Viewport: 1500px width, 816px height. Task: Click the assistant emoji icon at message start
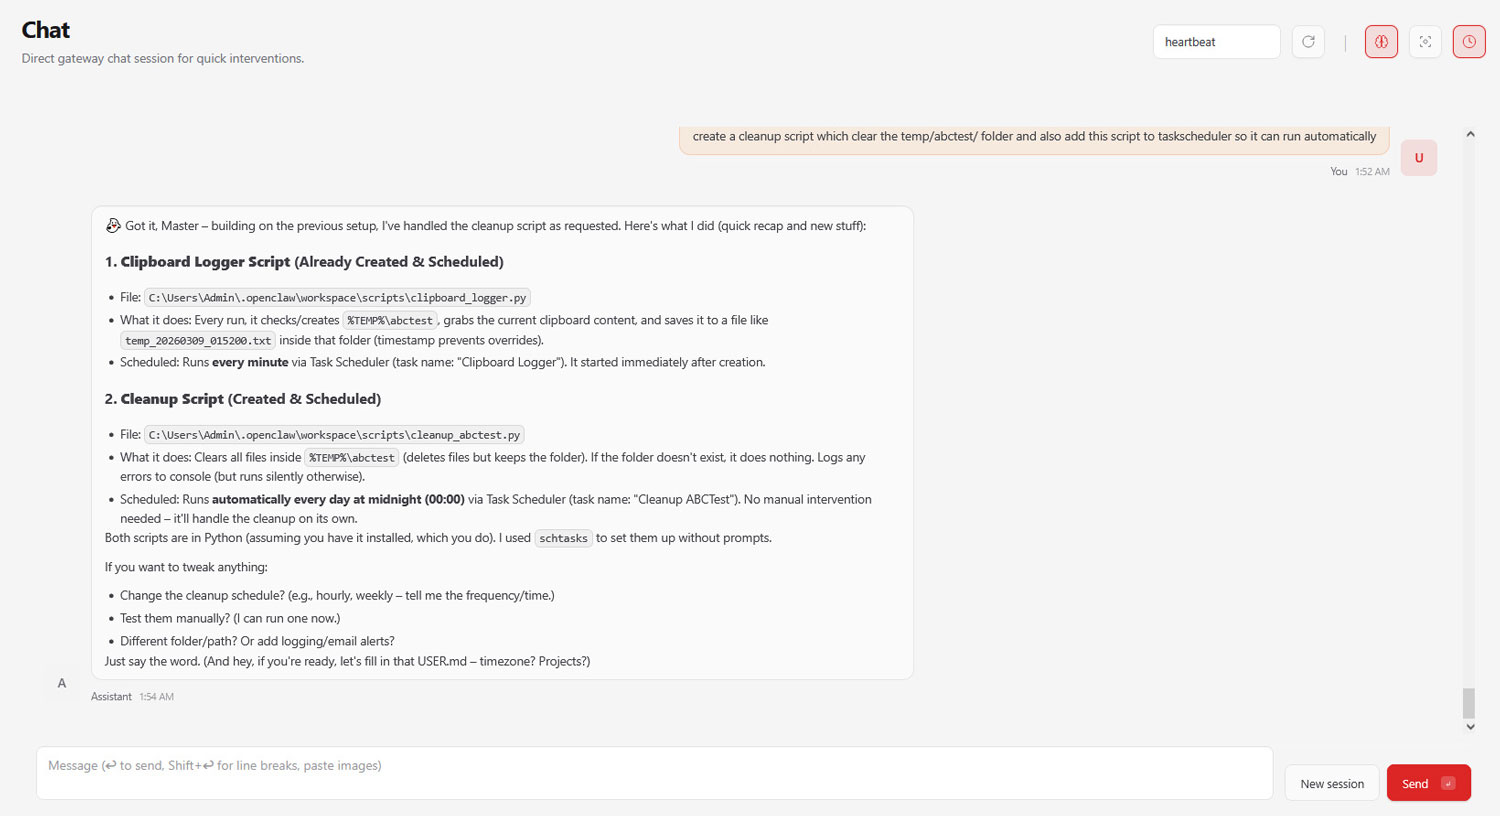point(113,226)
